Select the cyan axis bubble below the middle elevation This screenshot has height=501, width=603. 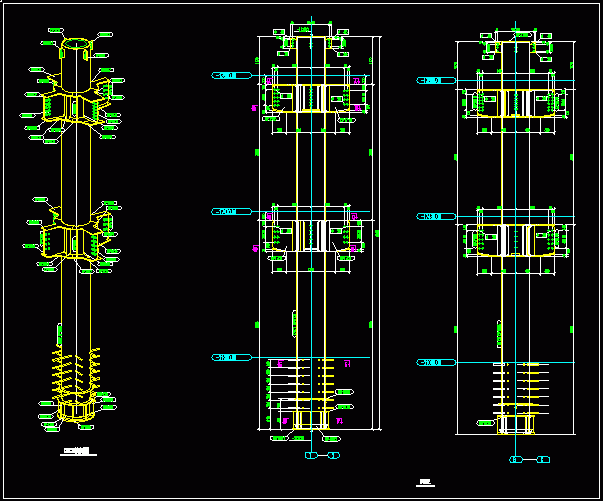pyautogui.click(x=321, y=456)
